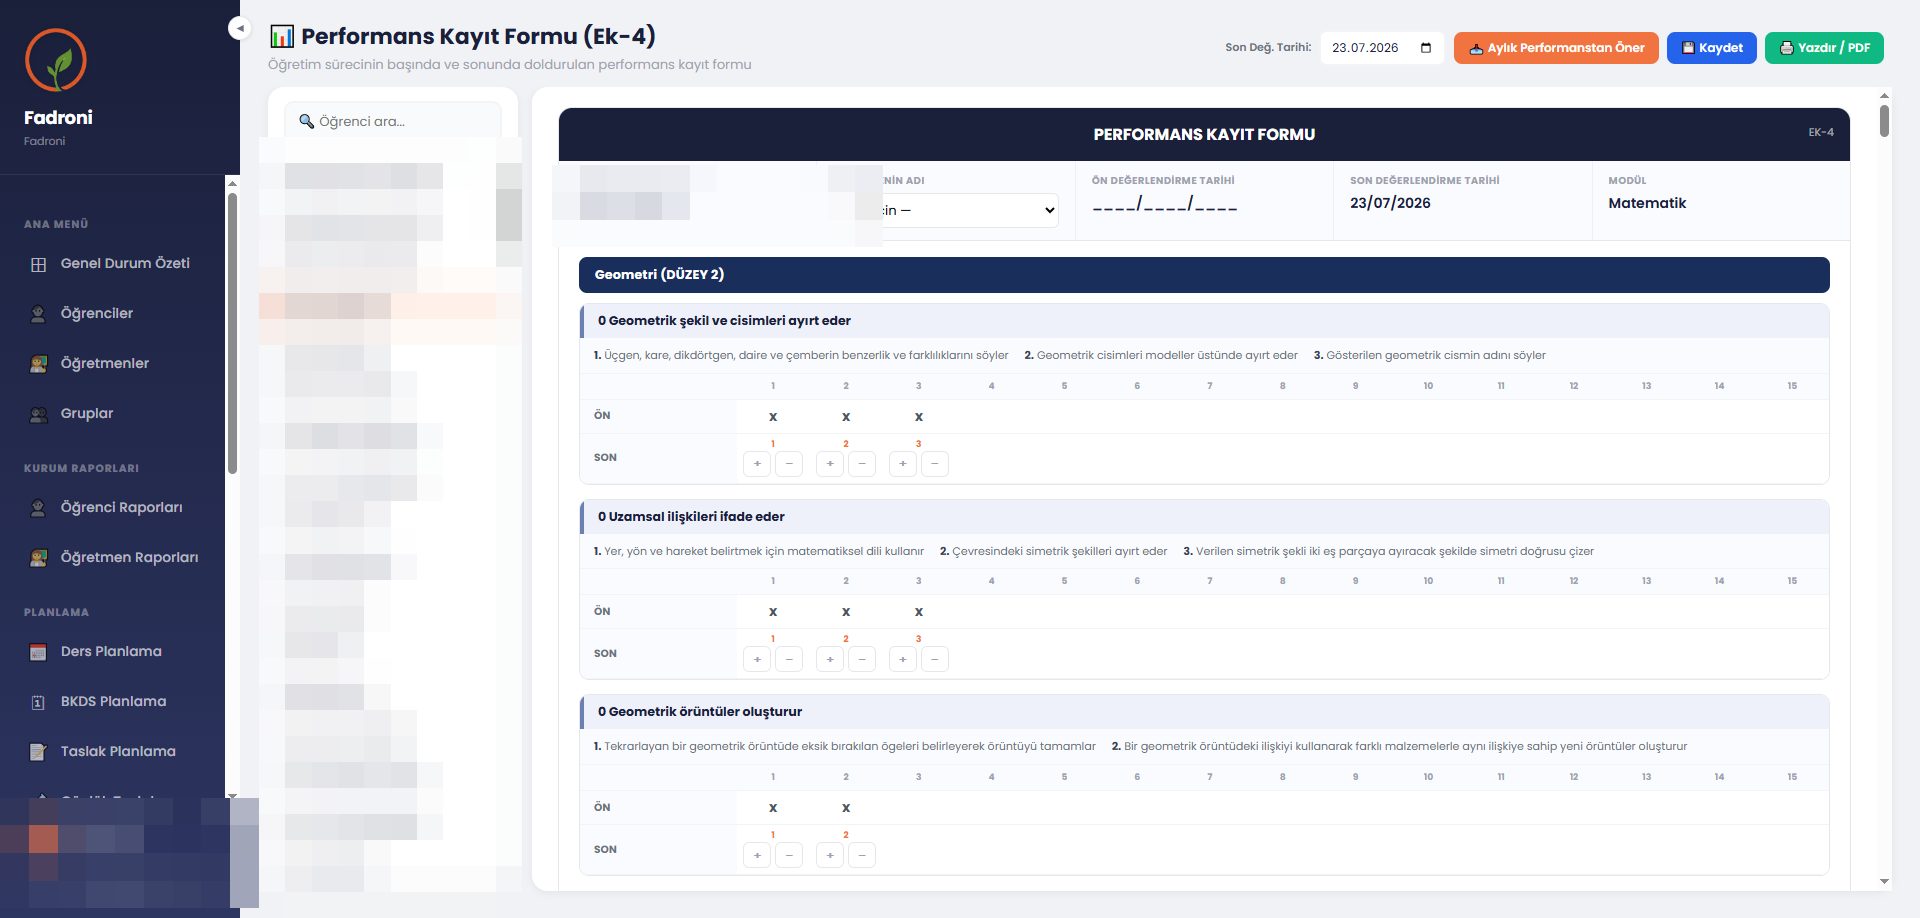Increase SON item 1 under Geometrik şekil ve cisimleri
The width and height of the screenshot is (1920, 918).
pos(757,464)
